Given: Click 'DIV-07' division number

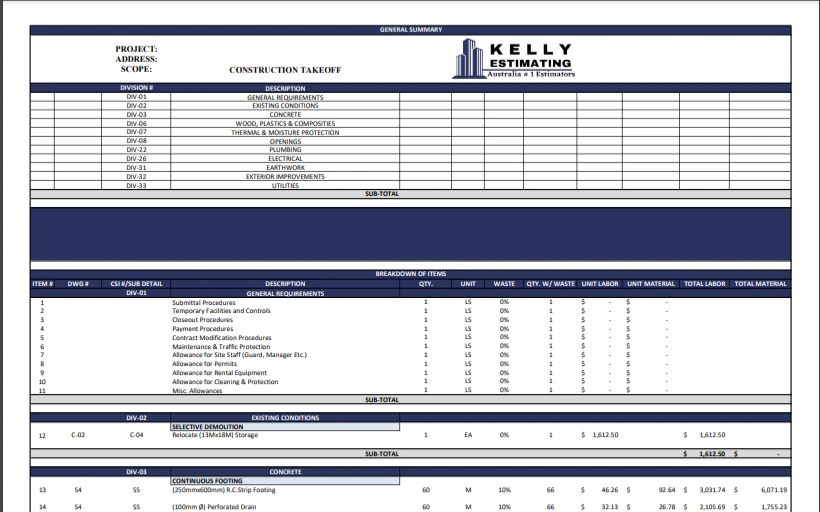Looking at the screenshot, I should click(x=136, y=132).
